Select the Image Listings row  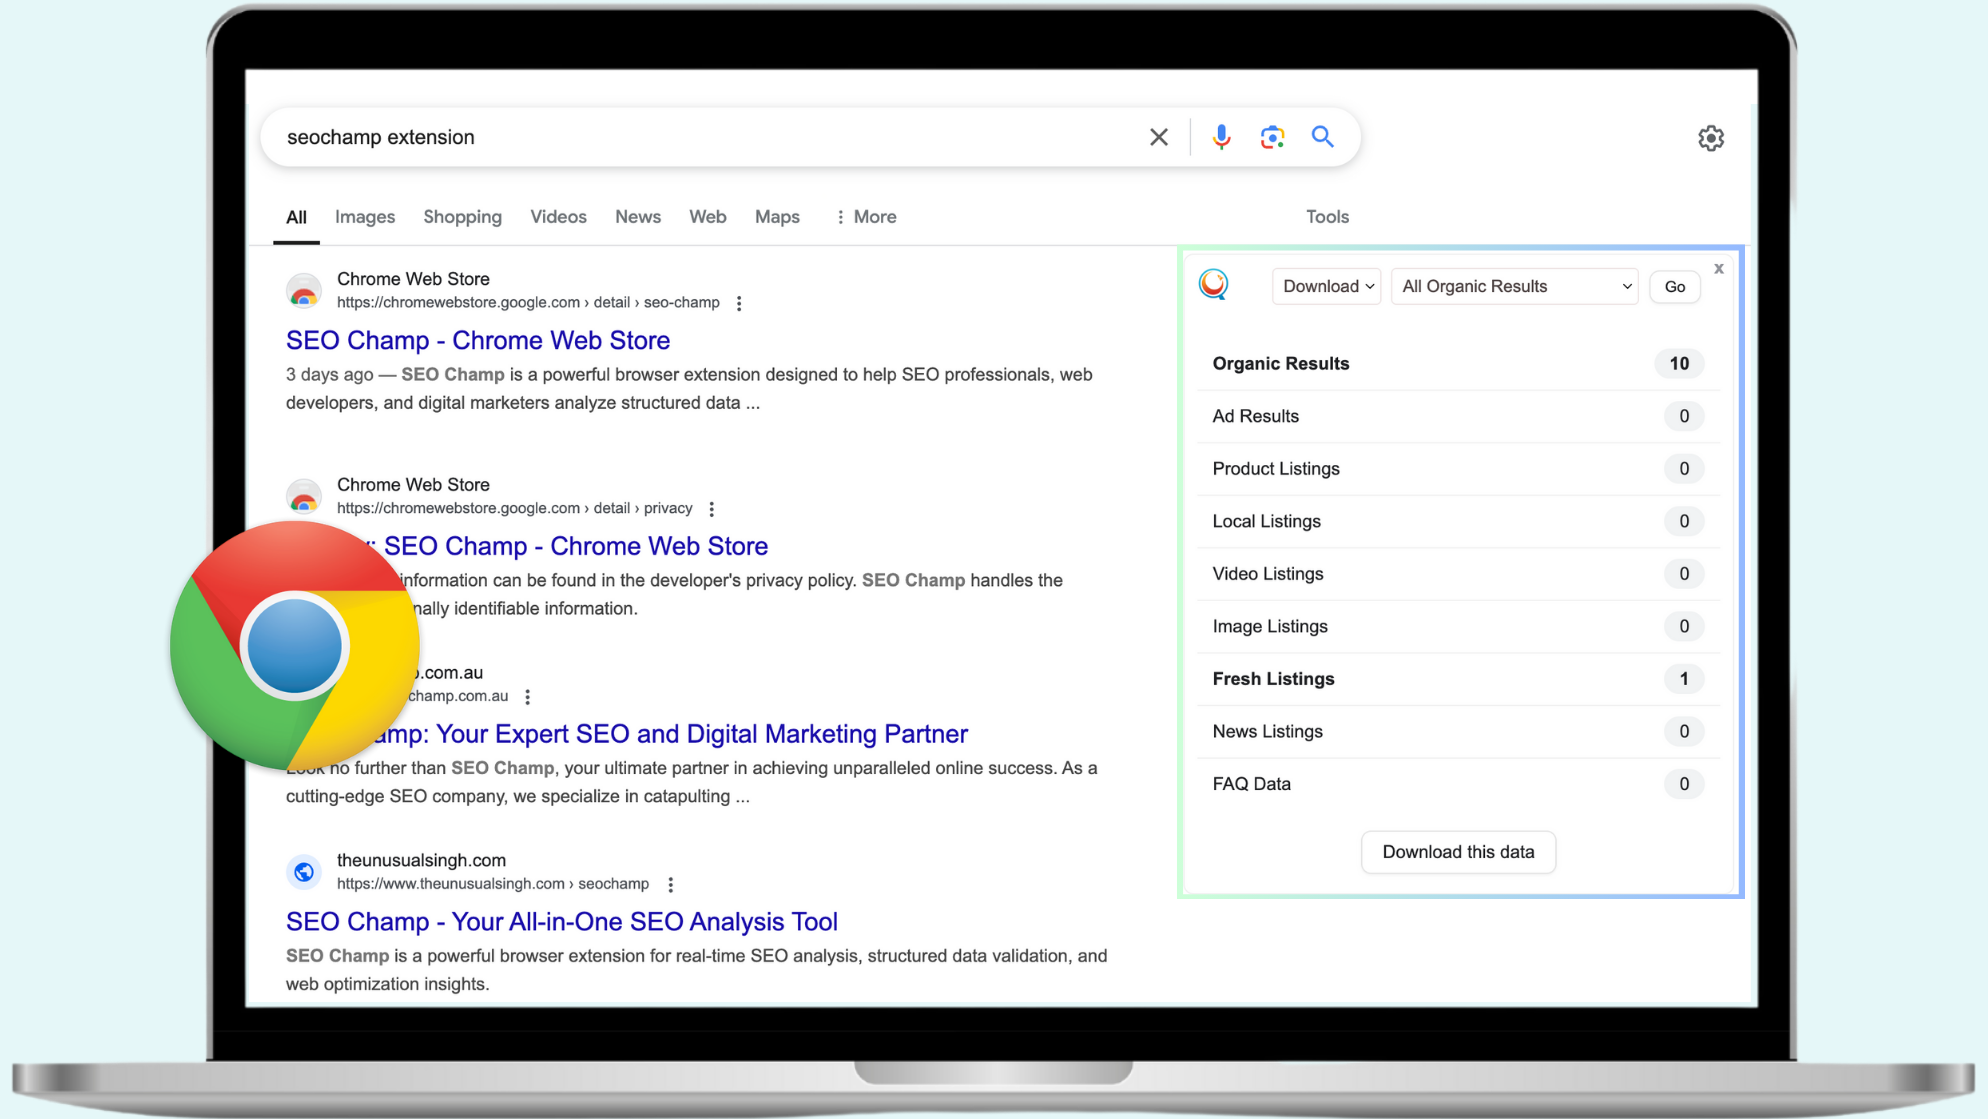pyautogui.click(x=1458, y=626)
